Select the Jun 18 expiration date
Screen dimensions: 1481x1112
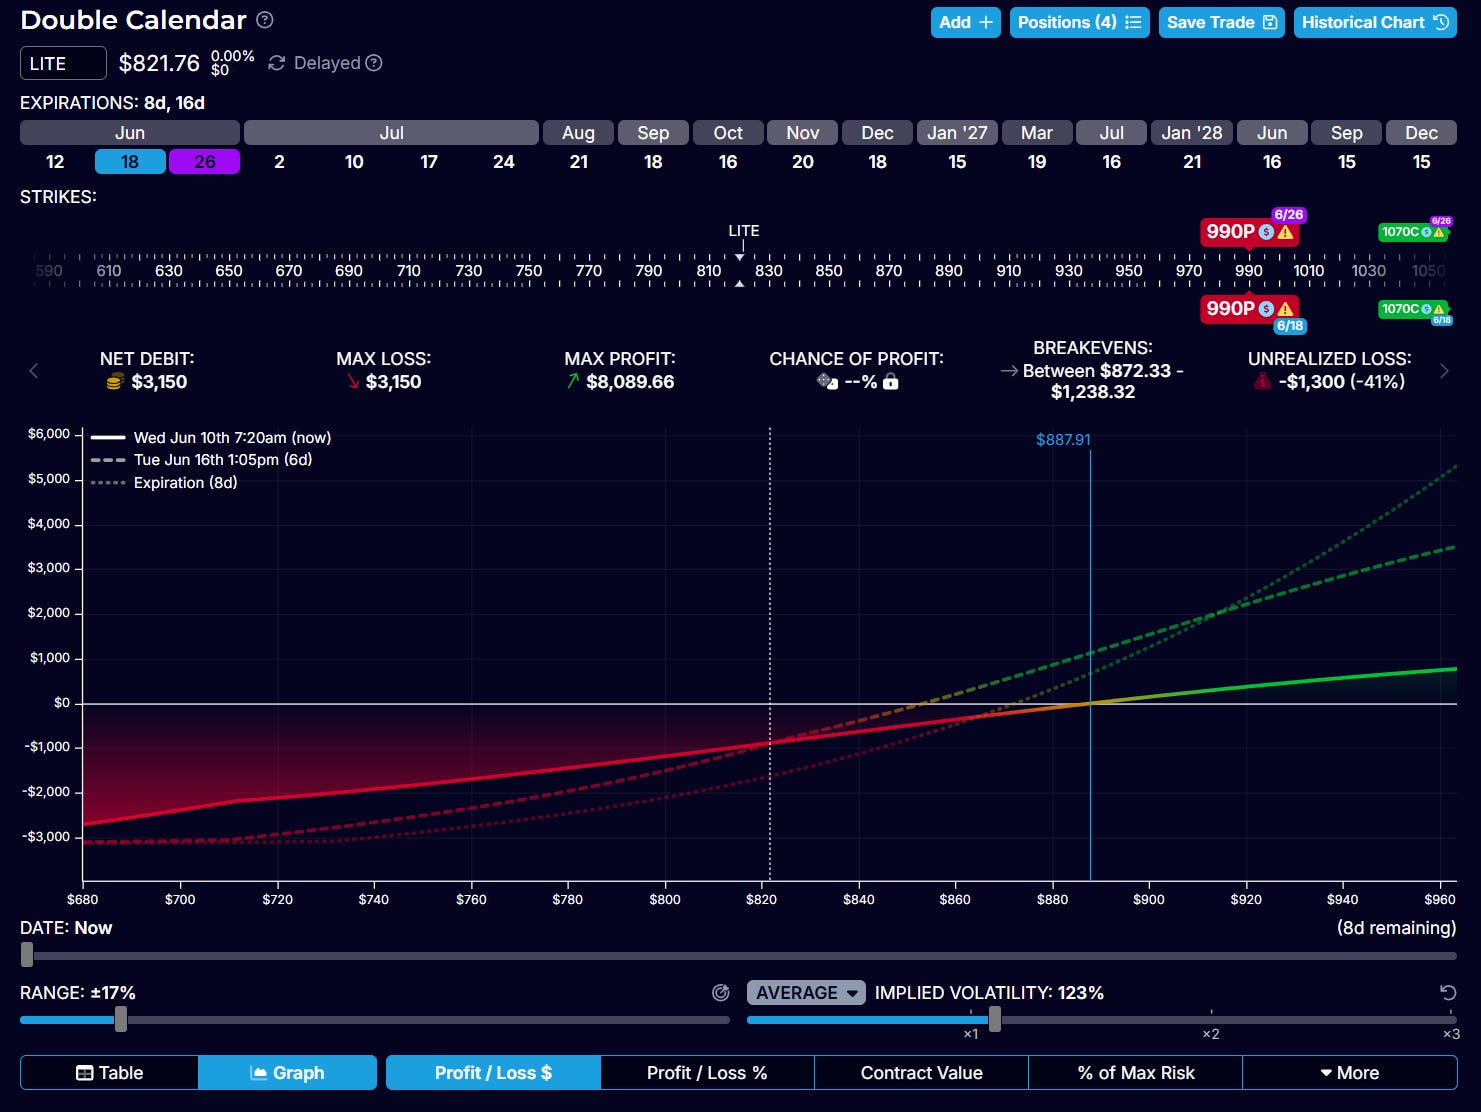click(130, 162)
